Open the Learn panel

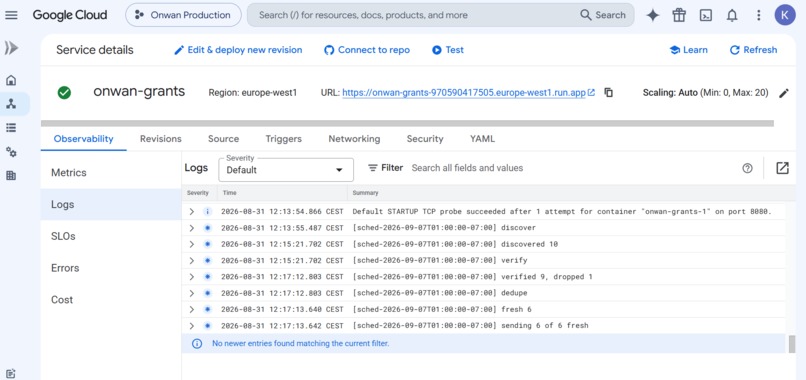(x=688, y=50)
